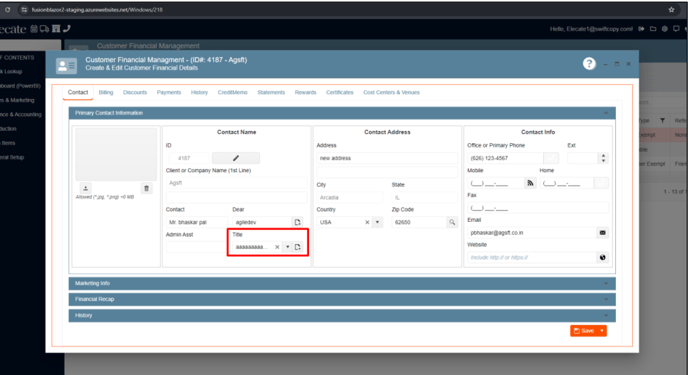Click the Admin Asst input field
This screenshot has height=375, width=688.
click(x=196, y=247)
